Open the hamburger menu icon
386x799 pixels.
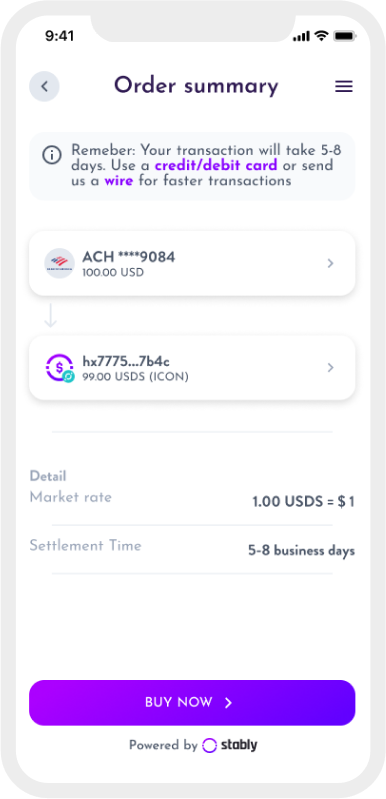click(x=344, y=87)
